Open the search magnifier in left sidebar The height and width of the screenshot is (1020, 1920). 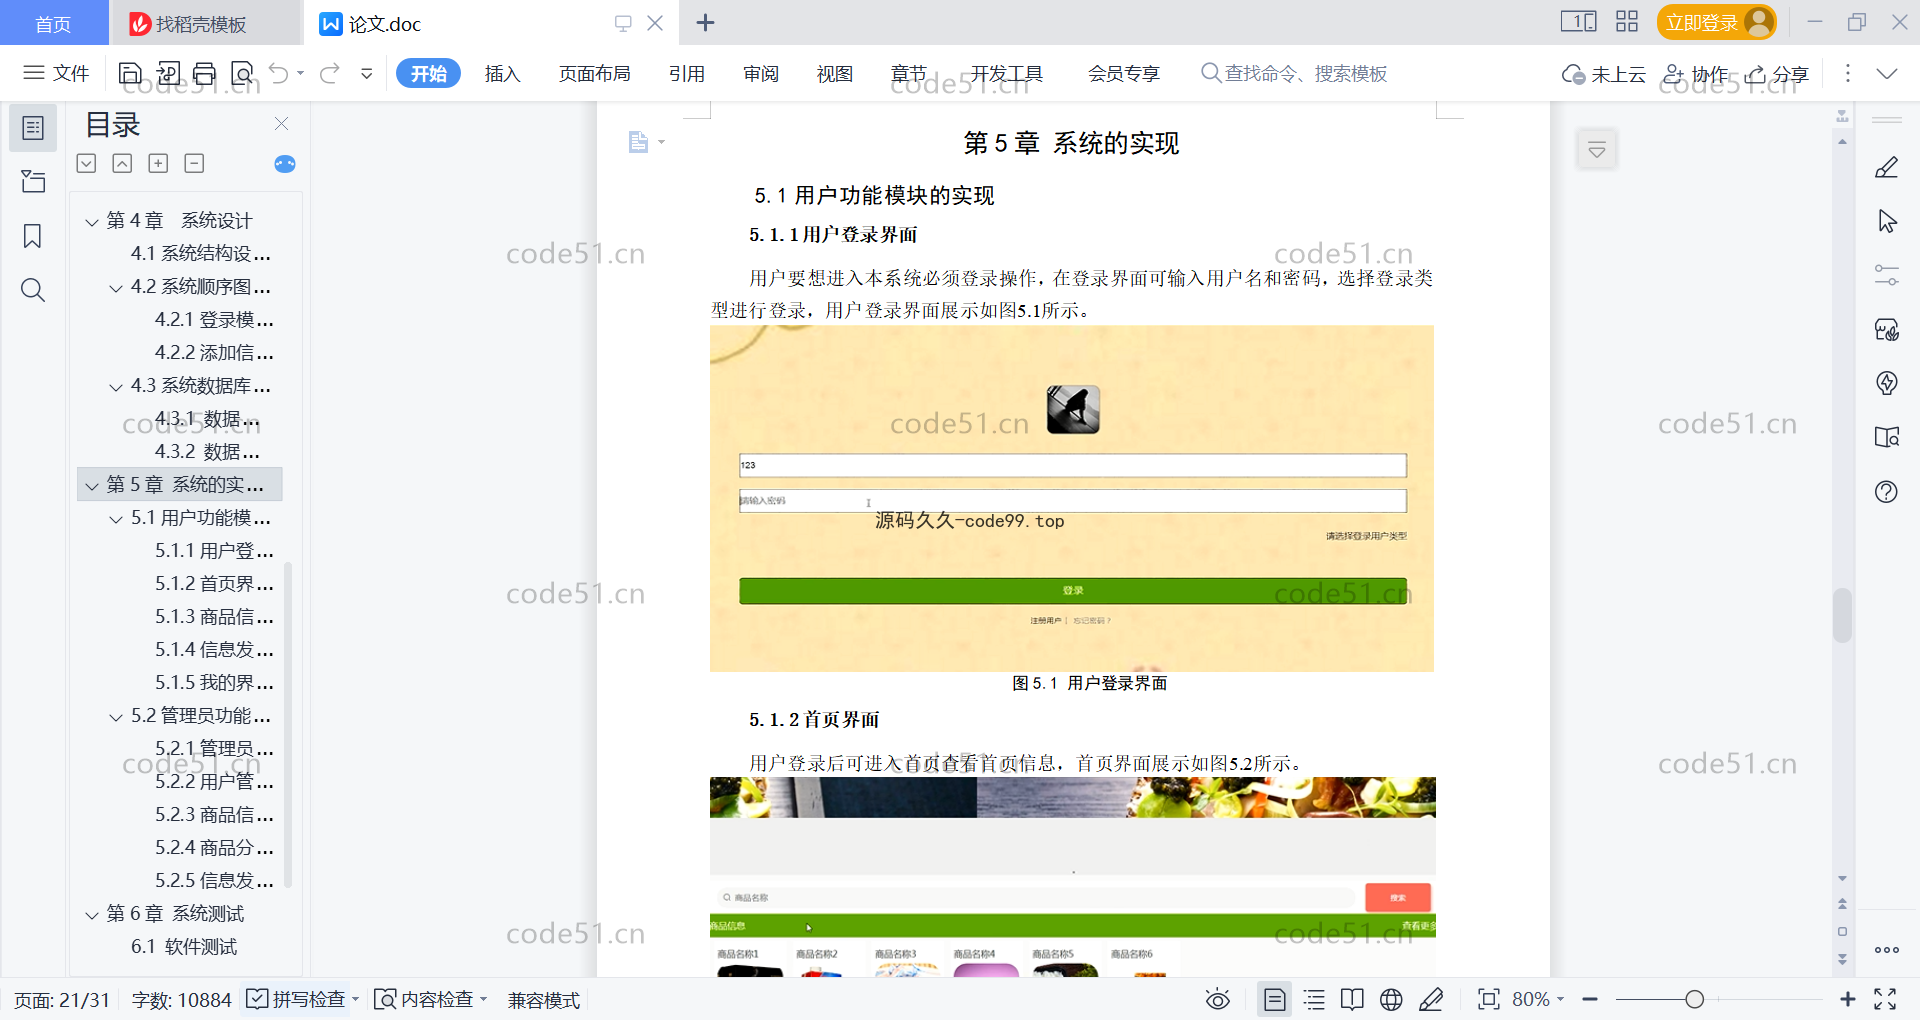[x=33, y=290]
